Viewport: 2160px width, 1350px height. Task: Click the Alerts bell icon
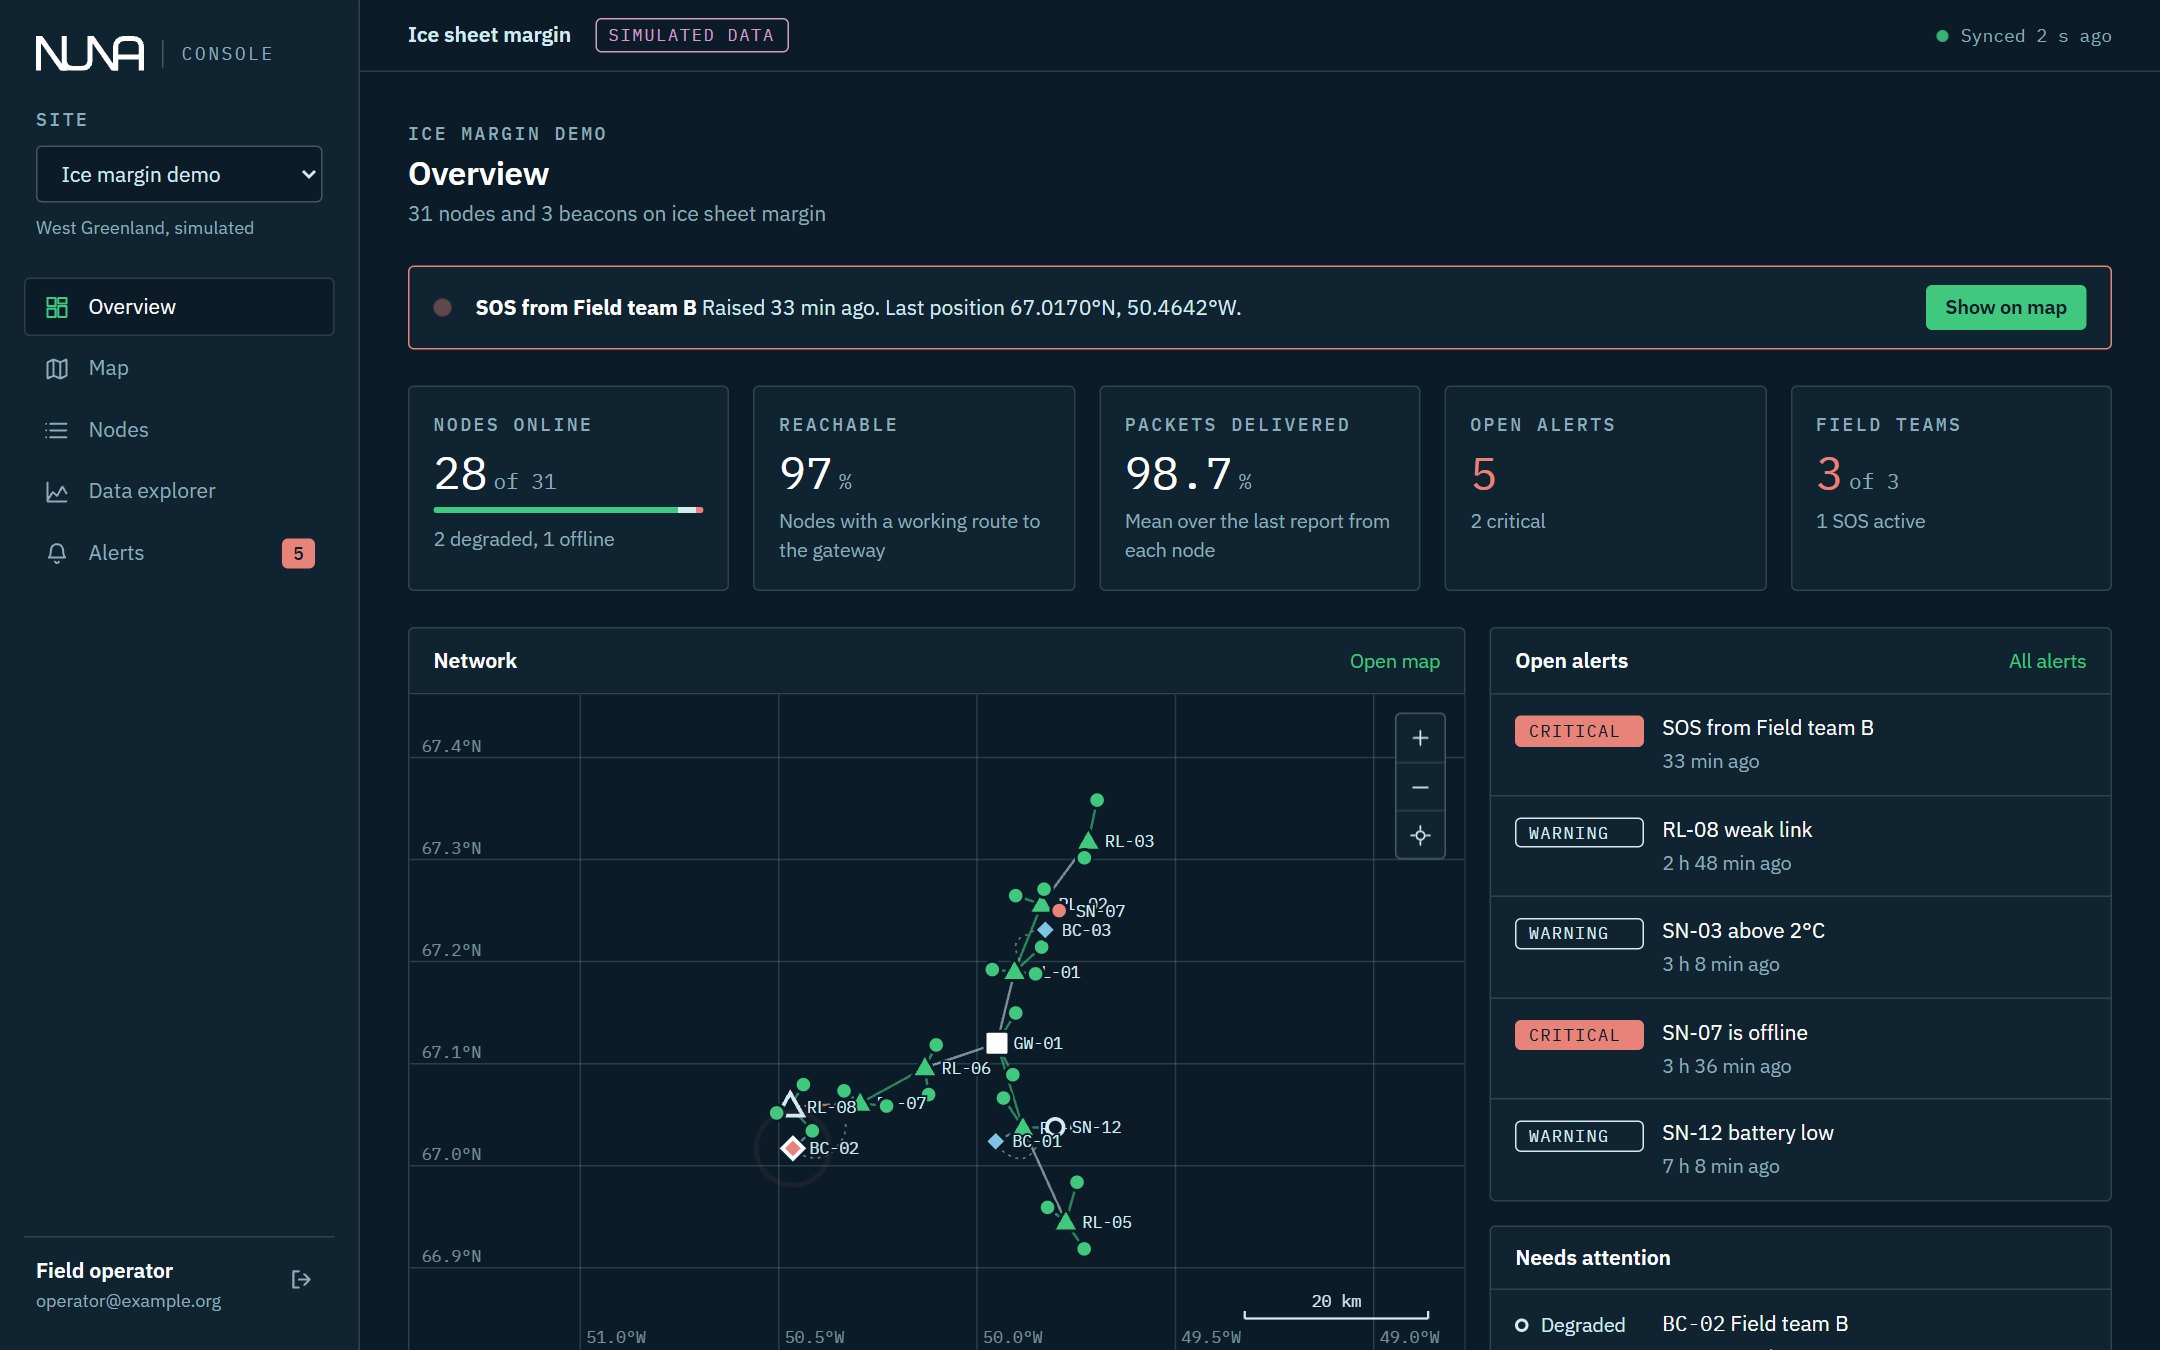coord(57,553)
